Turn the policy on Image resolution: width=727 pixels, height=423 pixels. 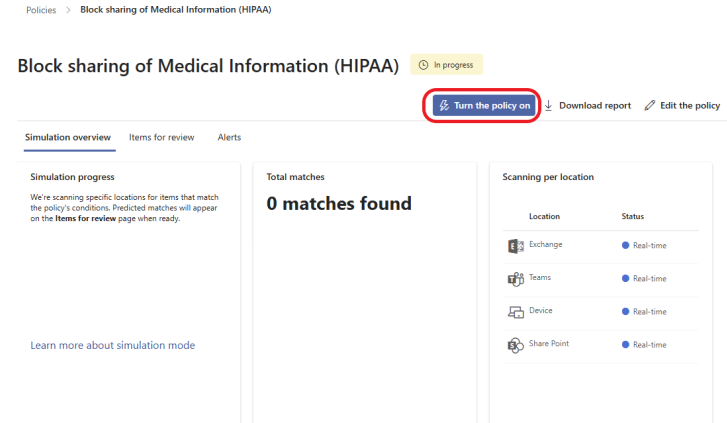point(484,106)
